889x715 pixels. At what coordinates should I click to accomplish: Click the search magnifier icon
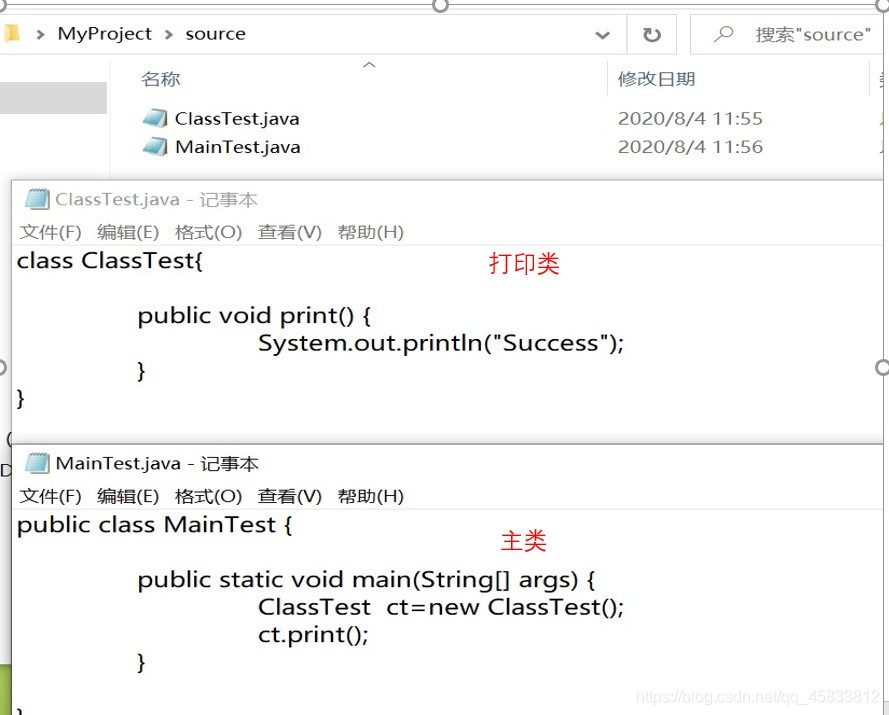tap(723, 34)
